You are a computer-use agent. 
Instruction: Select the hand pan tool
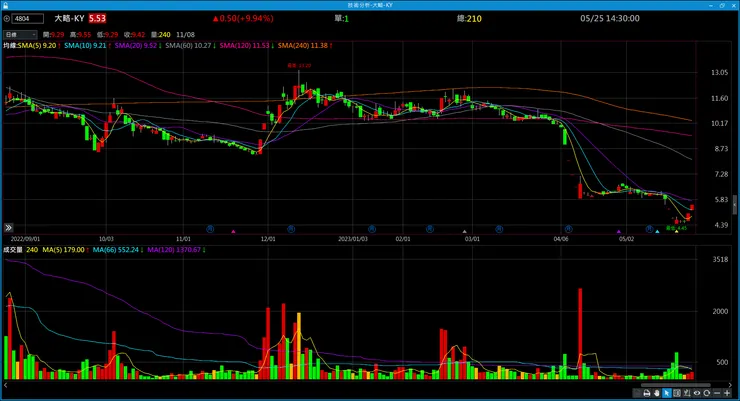point(657,393)
